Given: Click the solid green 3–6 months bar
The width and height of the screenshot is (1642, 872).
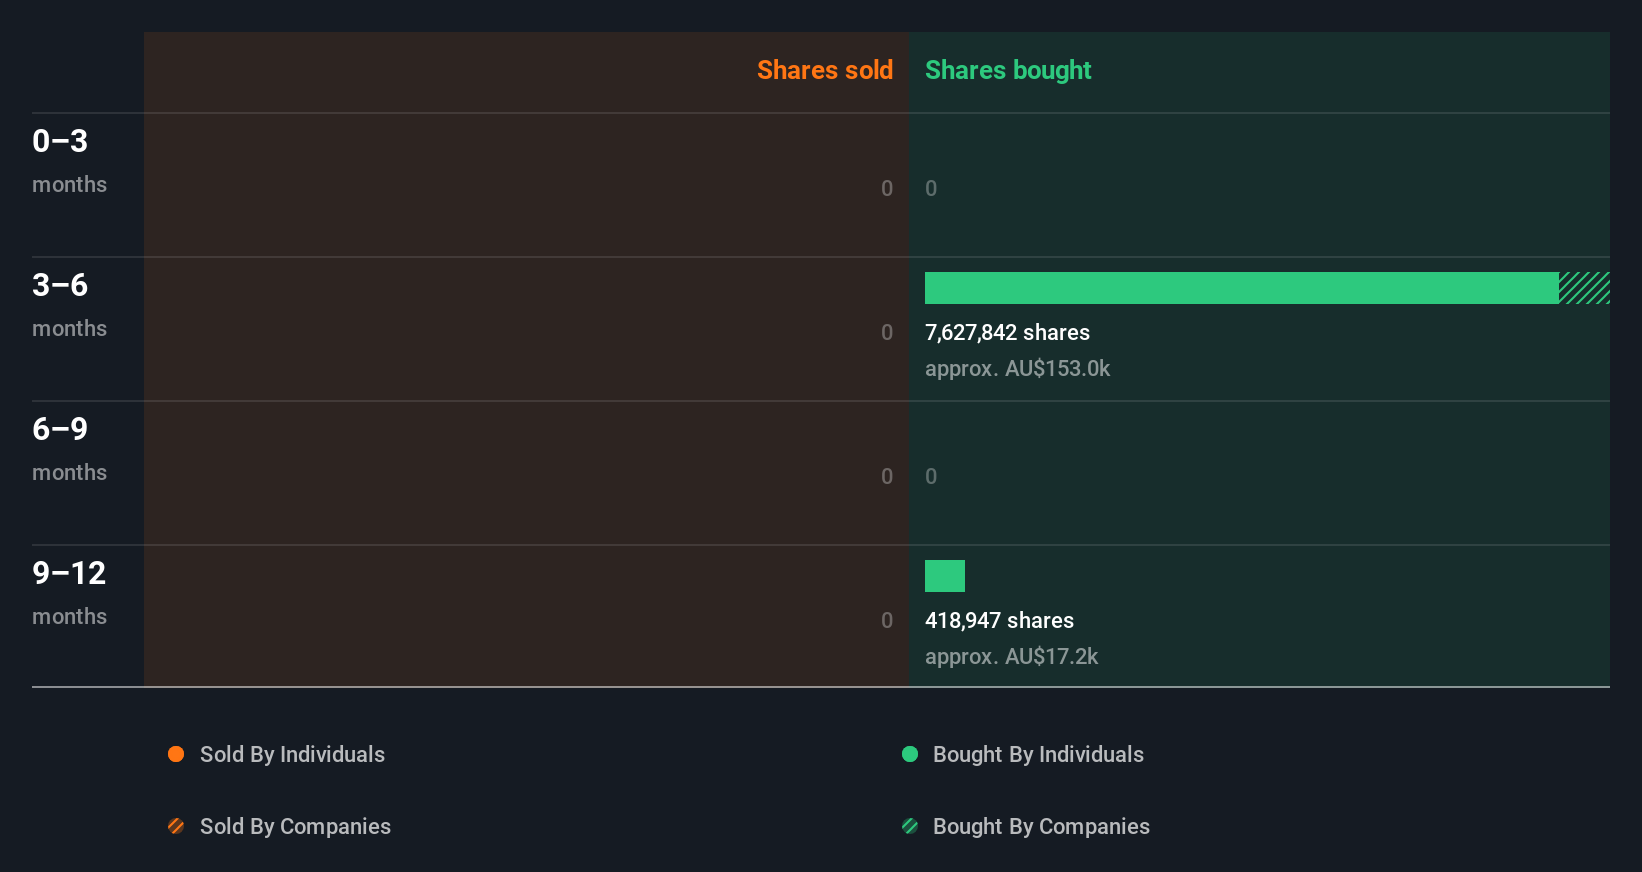Looking at the screenshot, I should tap(1241, 288).
